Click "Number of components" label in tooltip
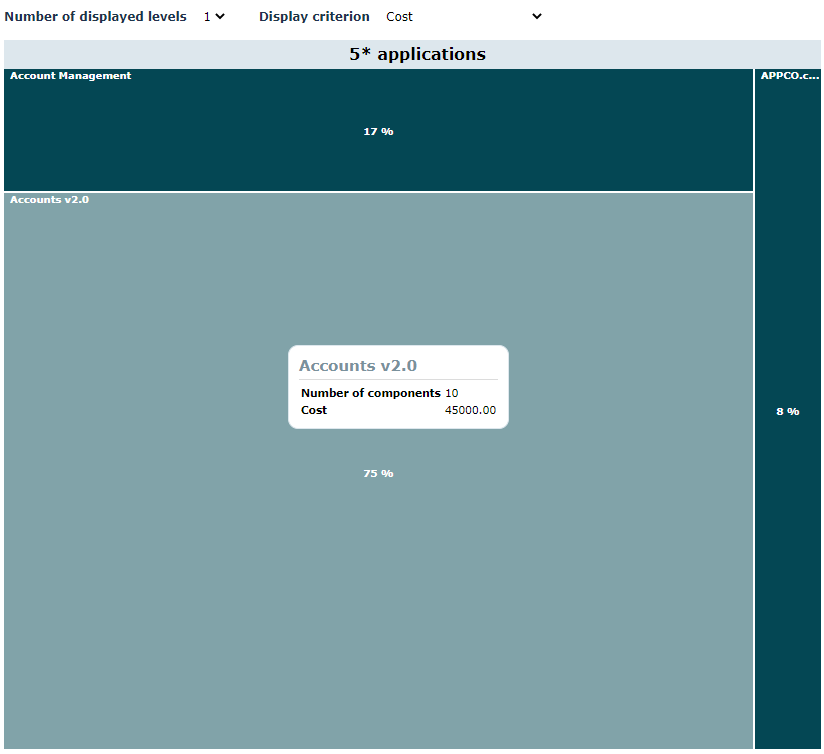 point(370,394)
